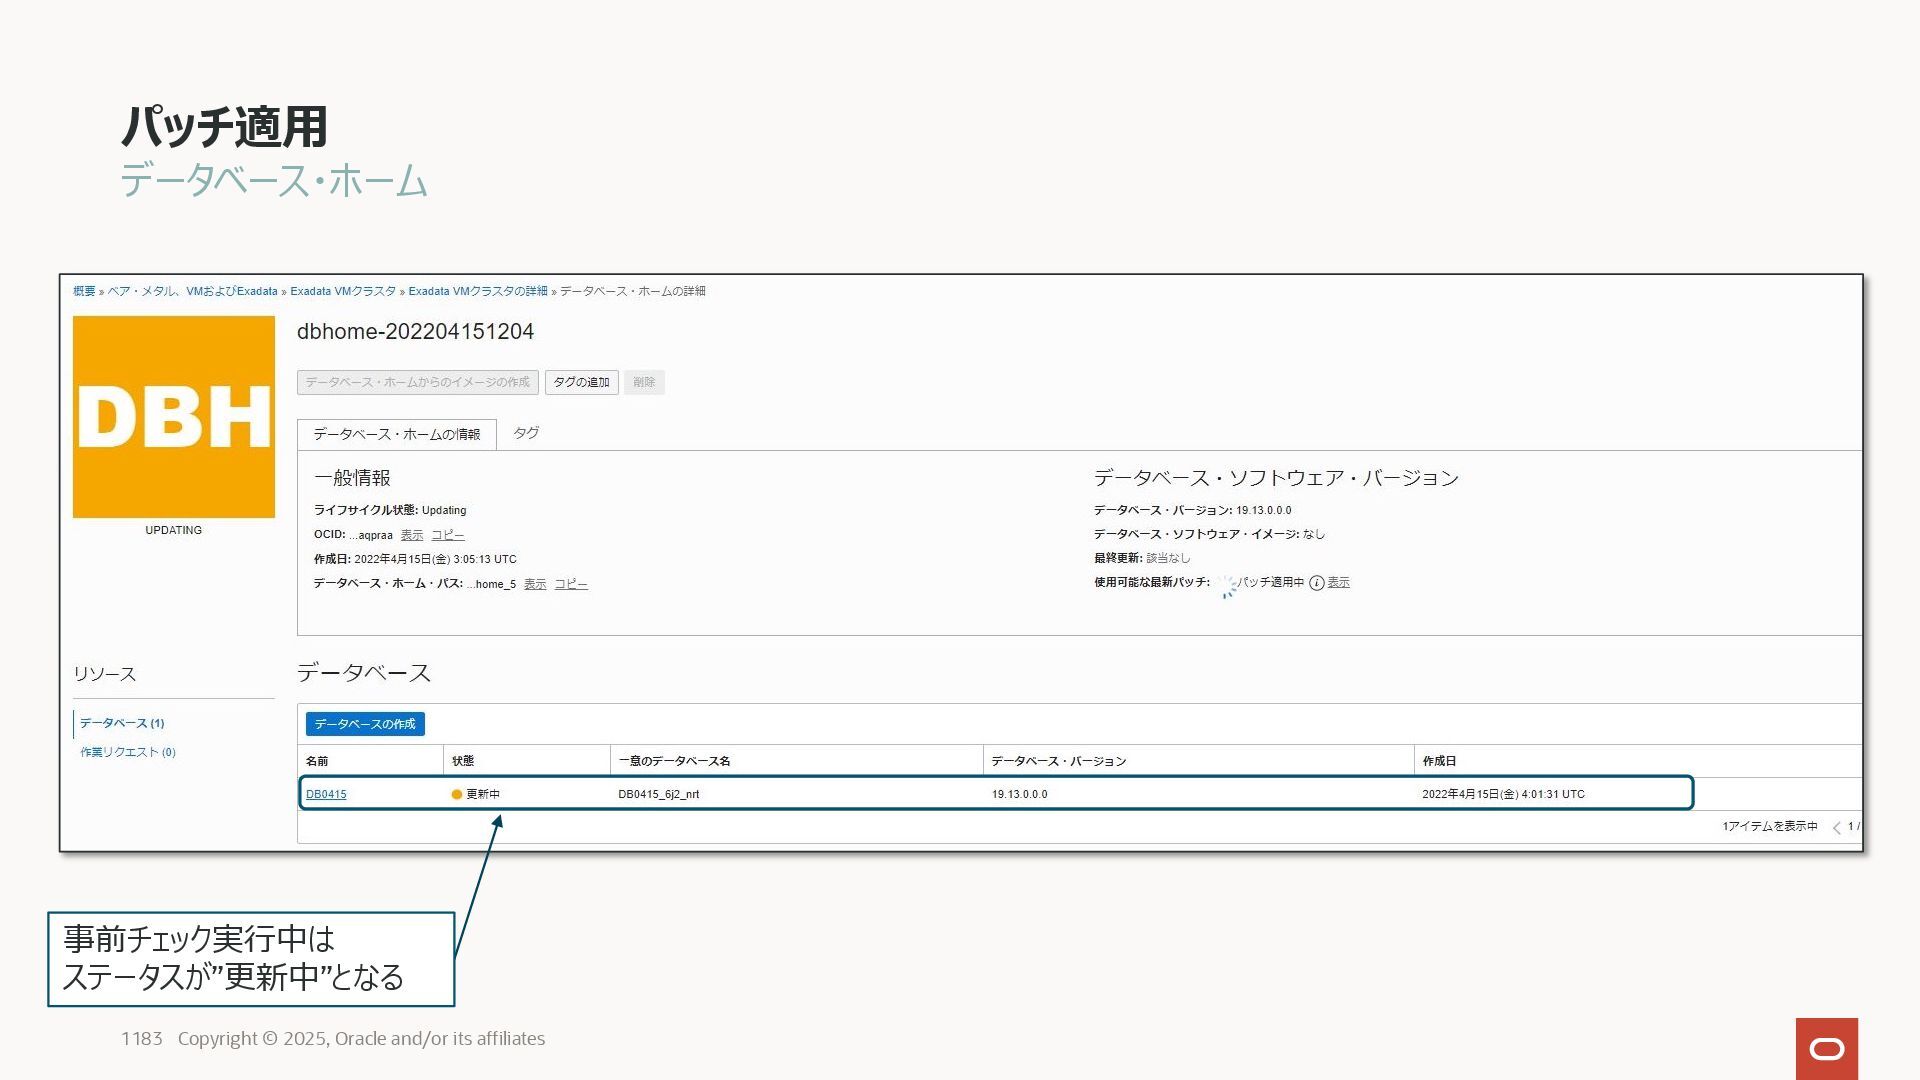This screenshot has width=1920, height=1080.
Task: Switch to the タグ tab
Action: 526,433
